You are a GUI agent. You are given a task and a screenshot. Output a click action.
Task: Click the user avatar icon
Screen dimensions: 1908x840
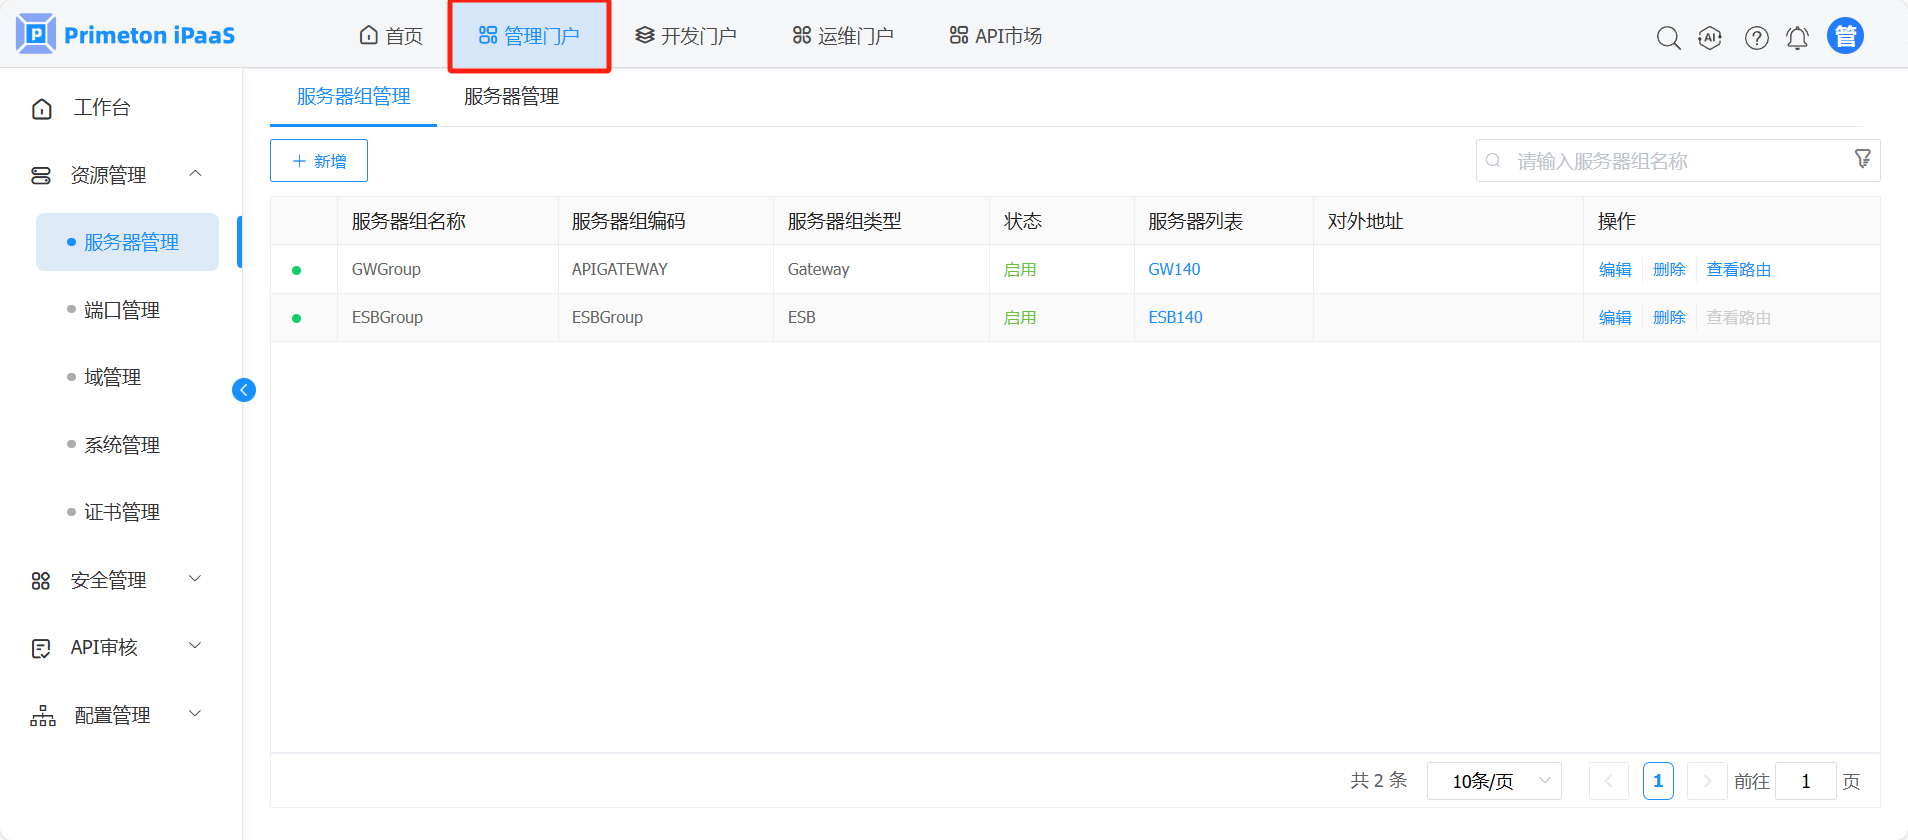1845,36
